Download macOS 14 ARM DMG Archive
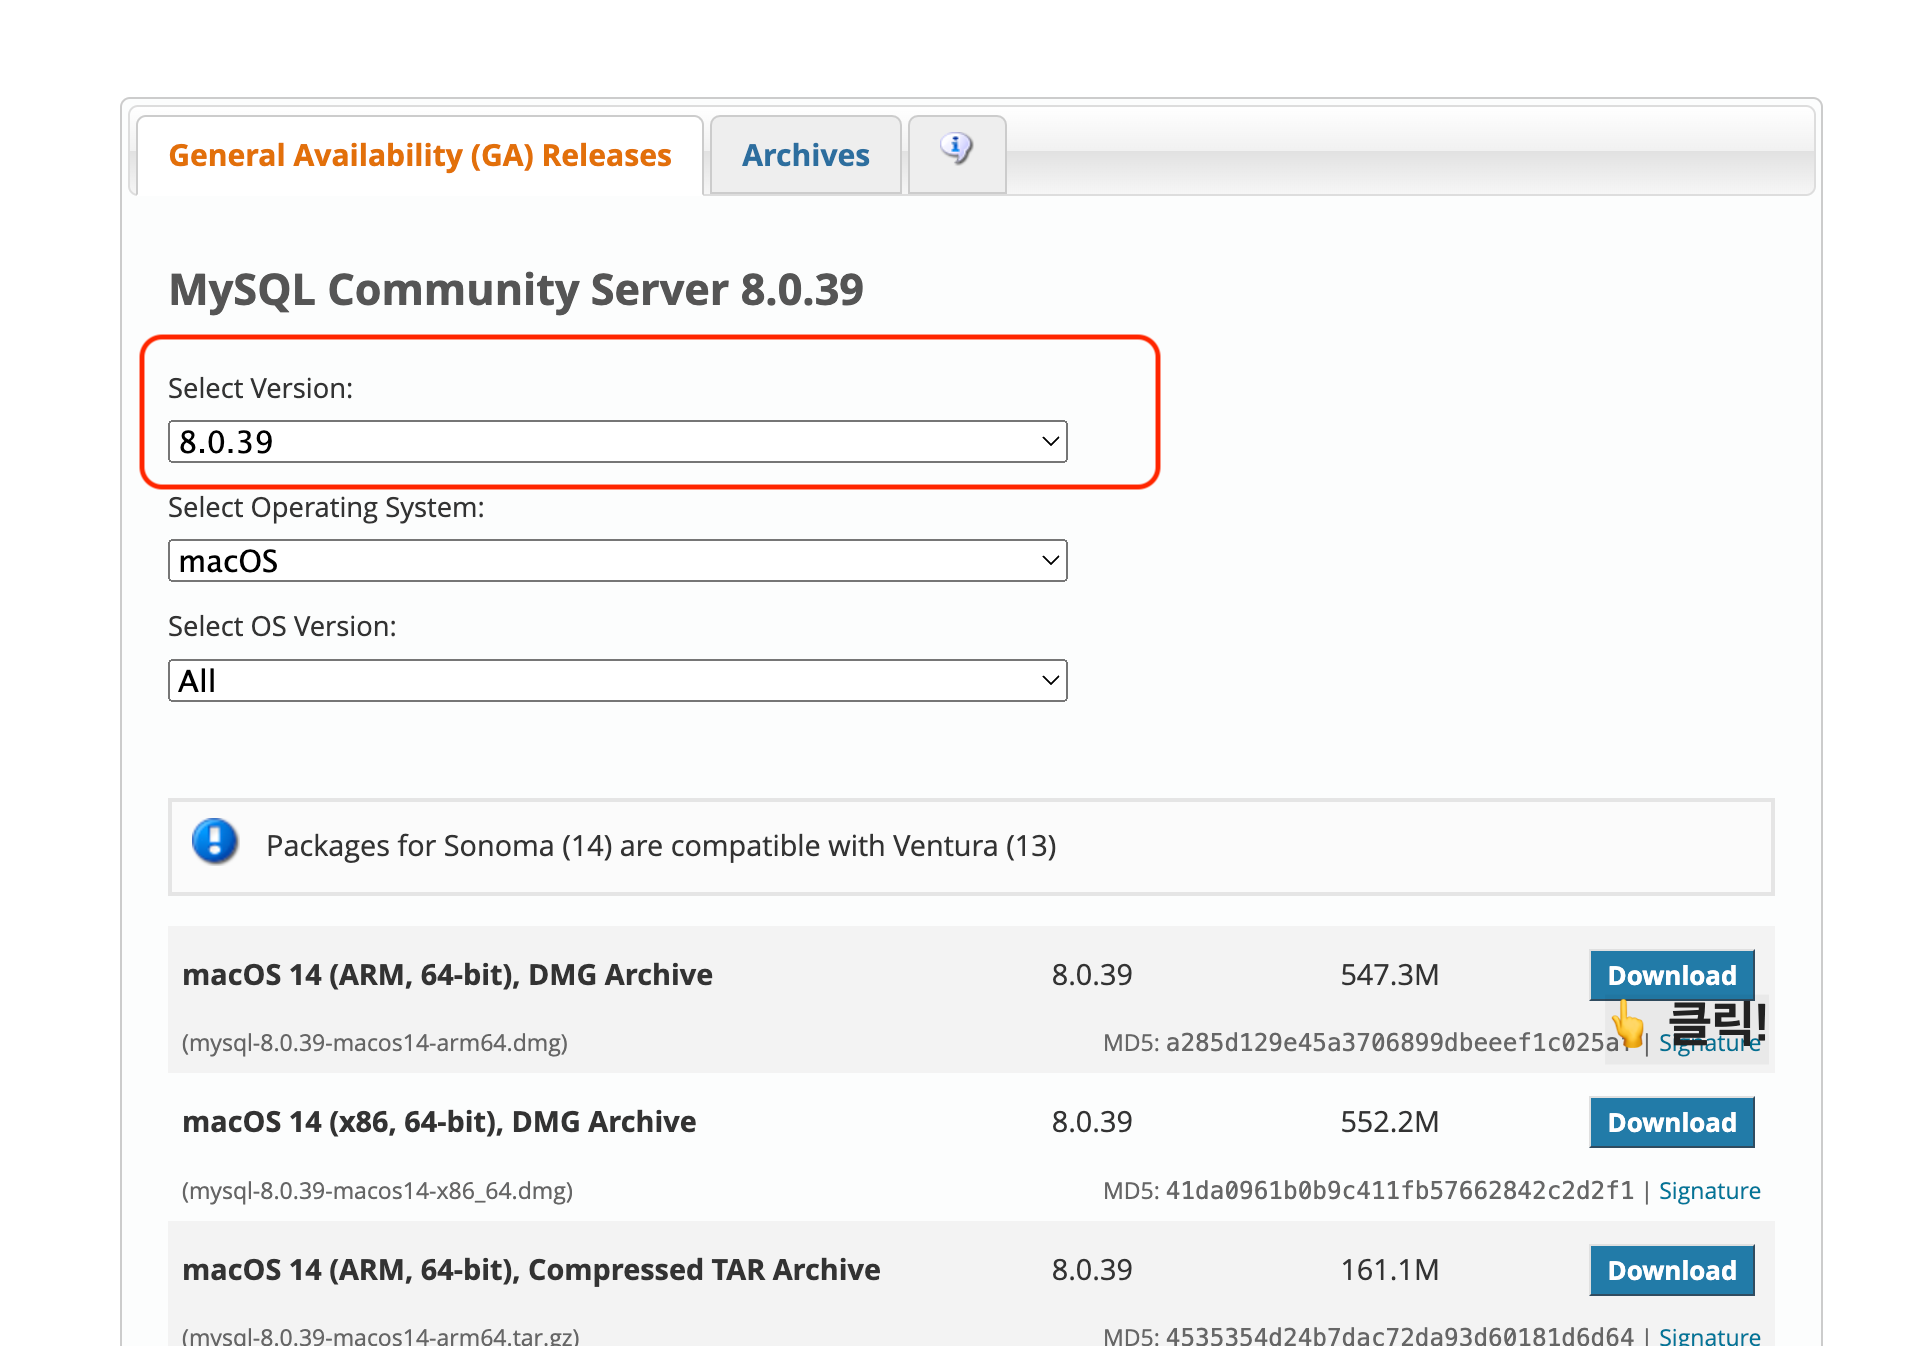This screenshot has width=1906, height=1346. (1671, 975)
